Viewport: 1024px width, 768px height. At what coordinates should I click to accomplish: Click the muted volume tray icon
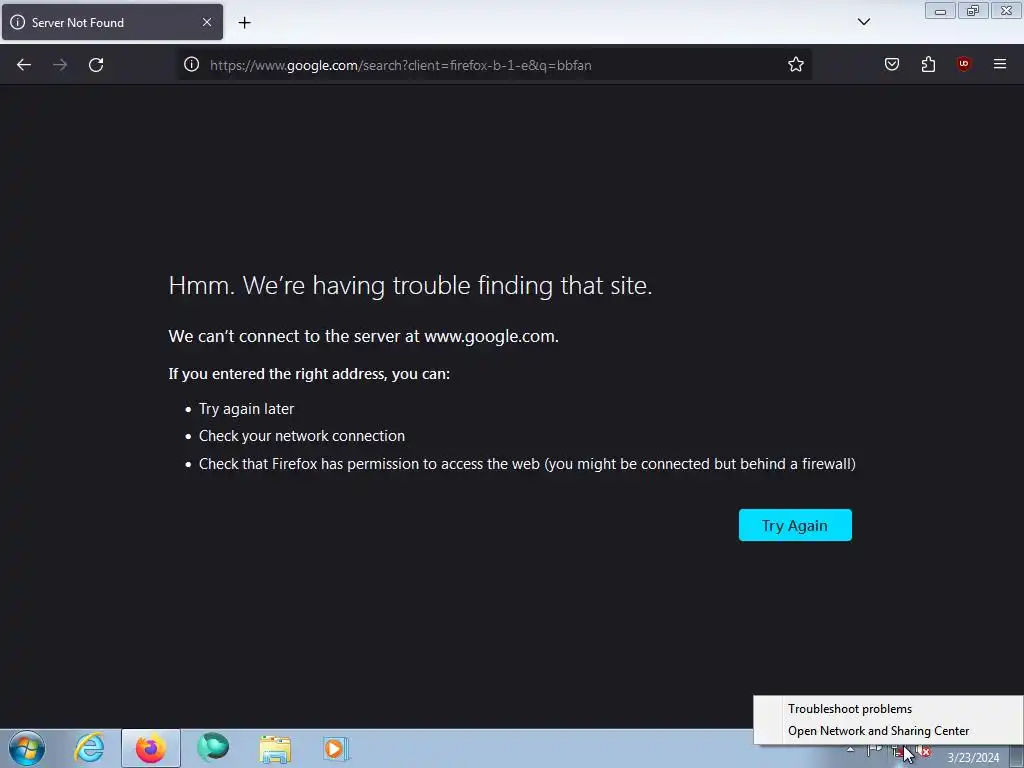point(923,751)
